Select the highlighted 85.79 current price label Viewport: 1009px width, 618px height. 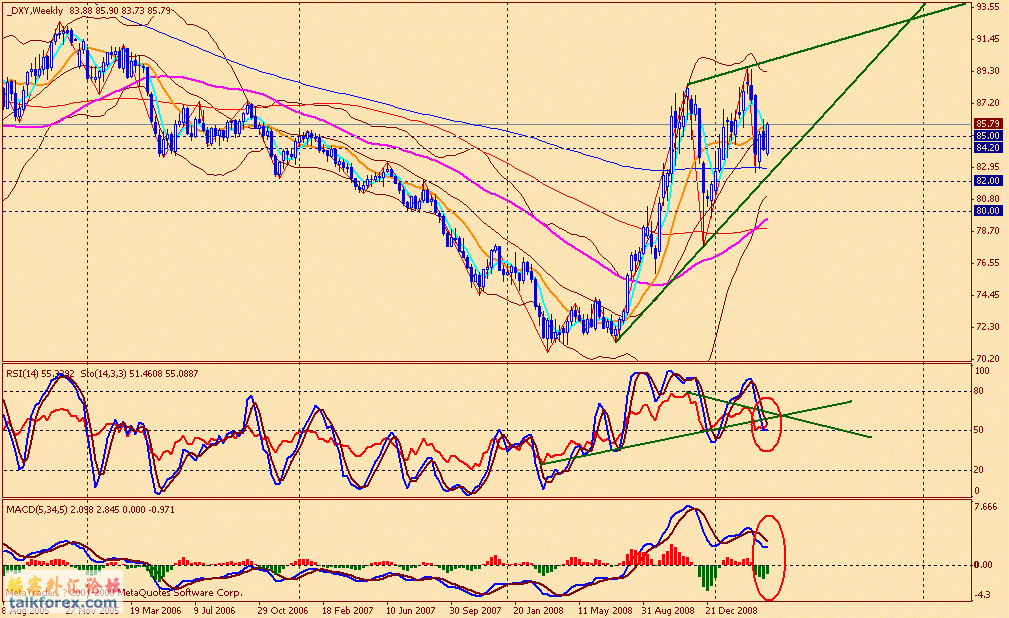tap(988, 124)
